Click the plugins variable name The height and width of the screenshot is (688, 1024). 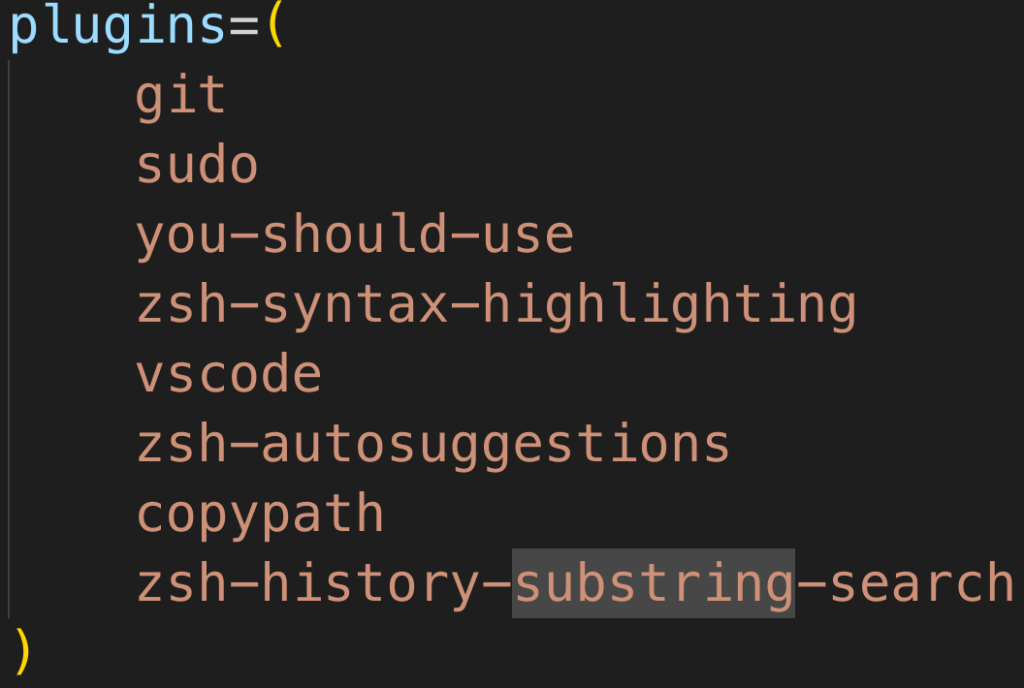click(118, 27)
